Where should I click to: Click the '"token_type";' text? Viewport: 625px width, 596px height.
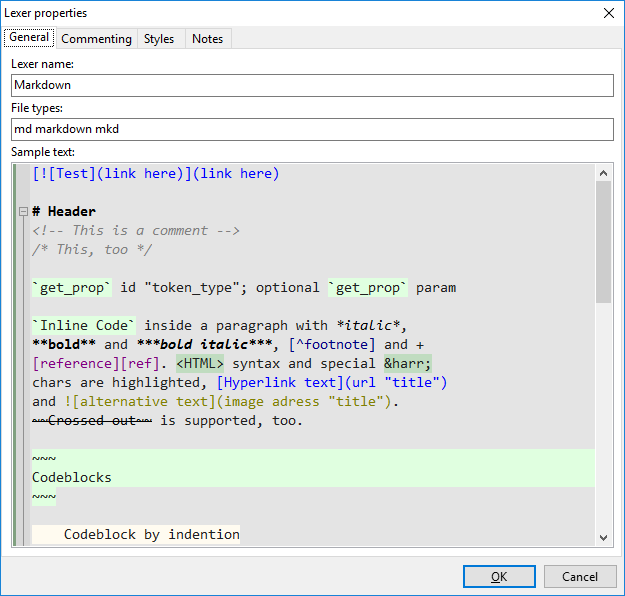[196, 288]
